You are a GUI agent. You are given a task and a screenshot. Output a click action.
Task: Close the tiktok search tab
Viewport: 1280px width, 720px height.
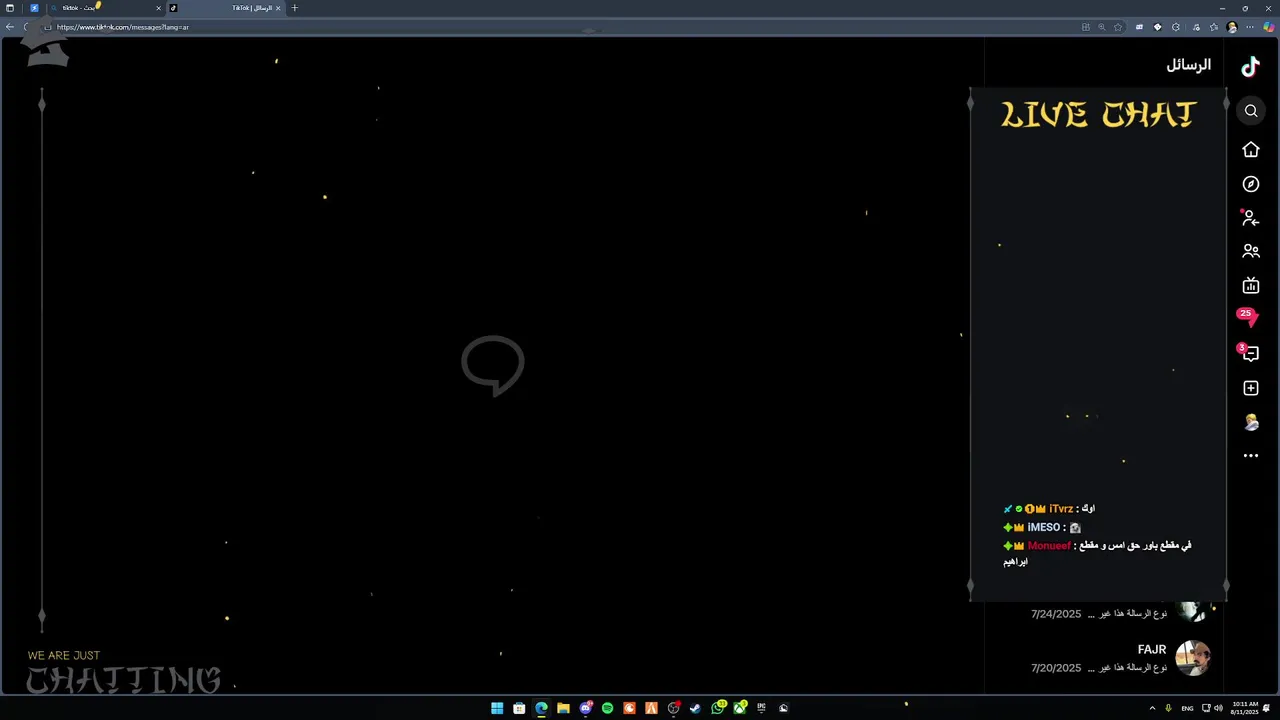tap(158, 8)
